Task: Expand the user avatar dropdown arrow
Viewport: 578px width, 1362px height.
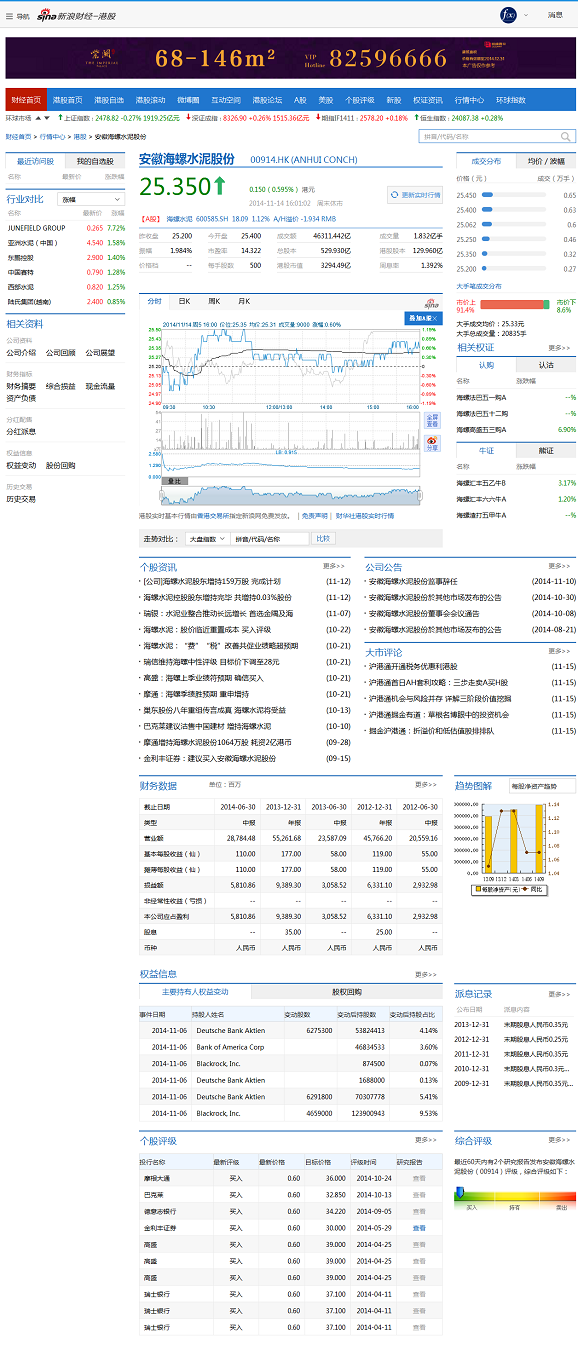Action: 525,16
